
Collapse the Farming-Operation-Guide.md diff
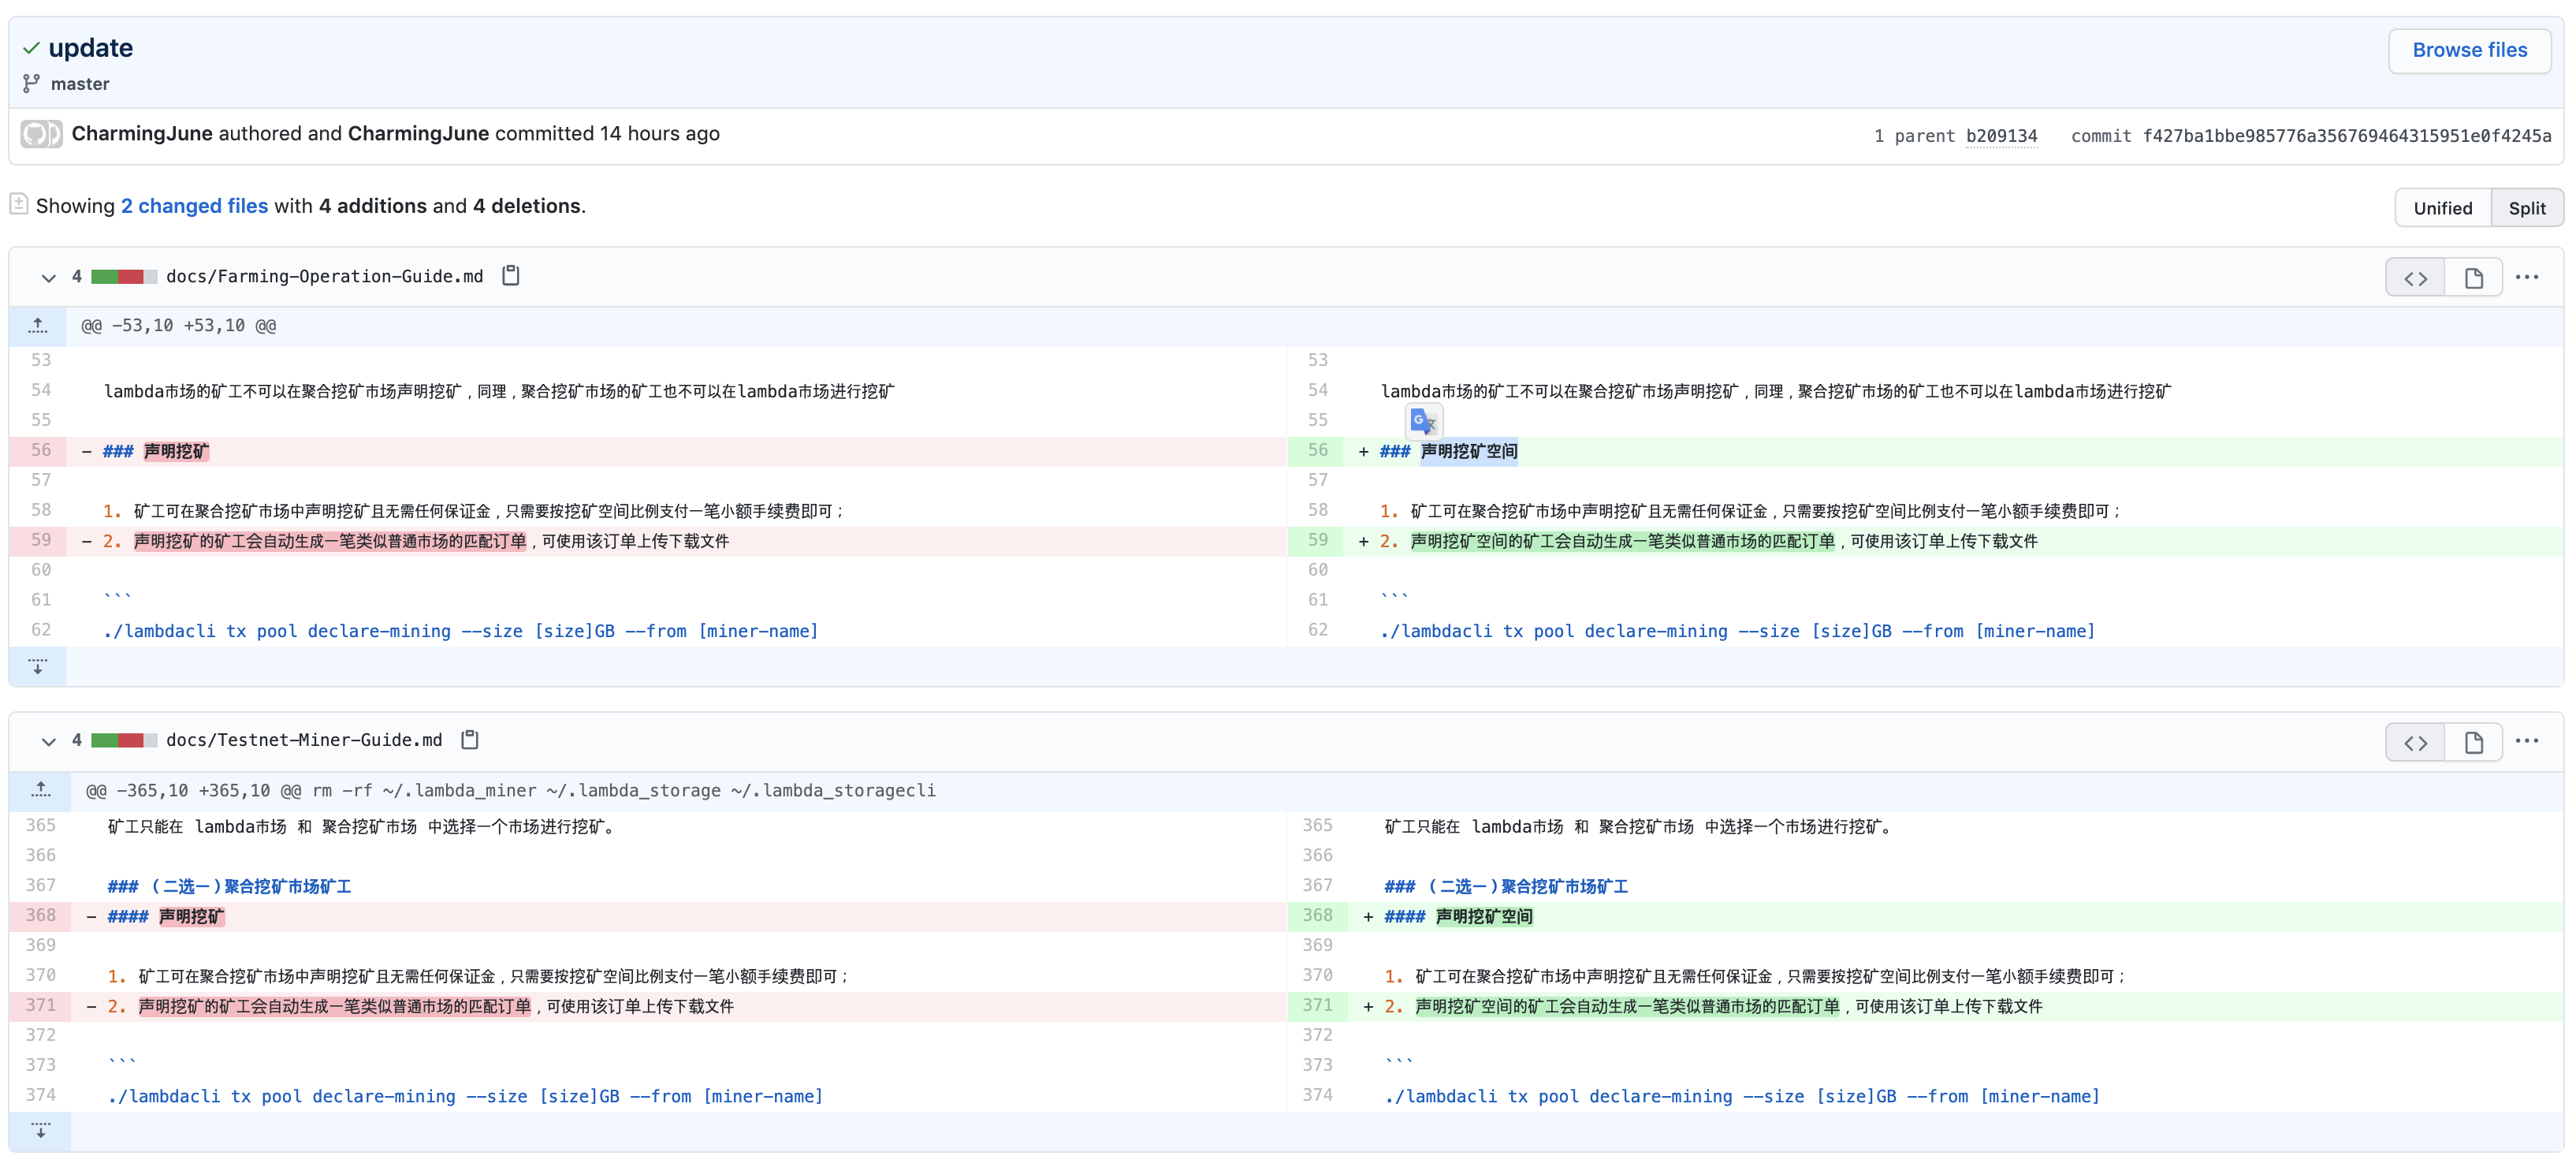coord(48,277)
